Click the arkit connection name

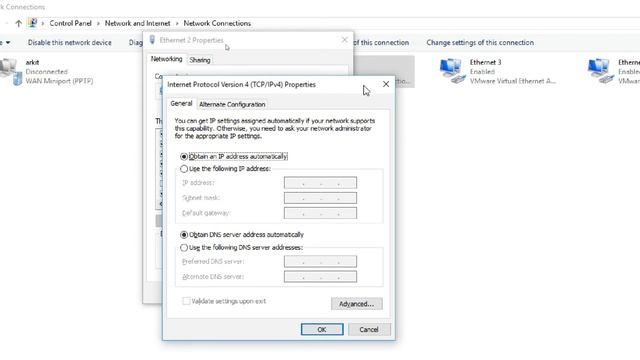(32, 62)
